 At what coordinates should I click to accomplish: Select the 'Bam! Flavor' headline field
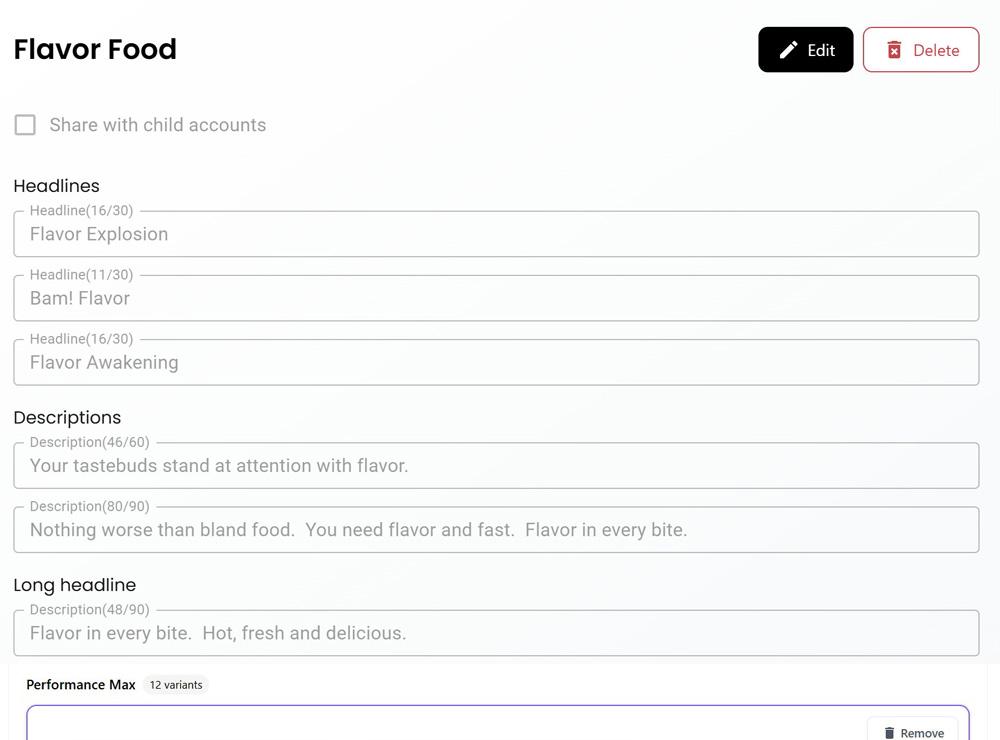pos(496,299)
